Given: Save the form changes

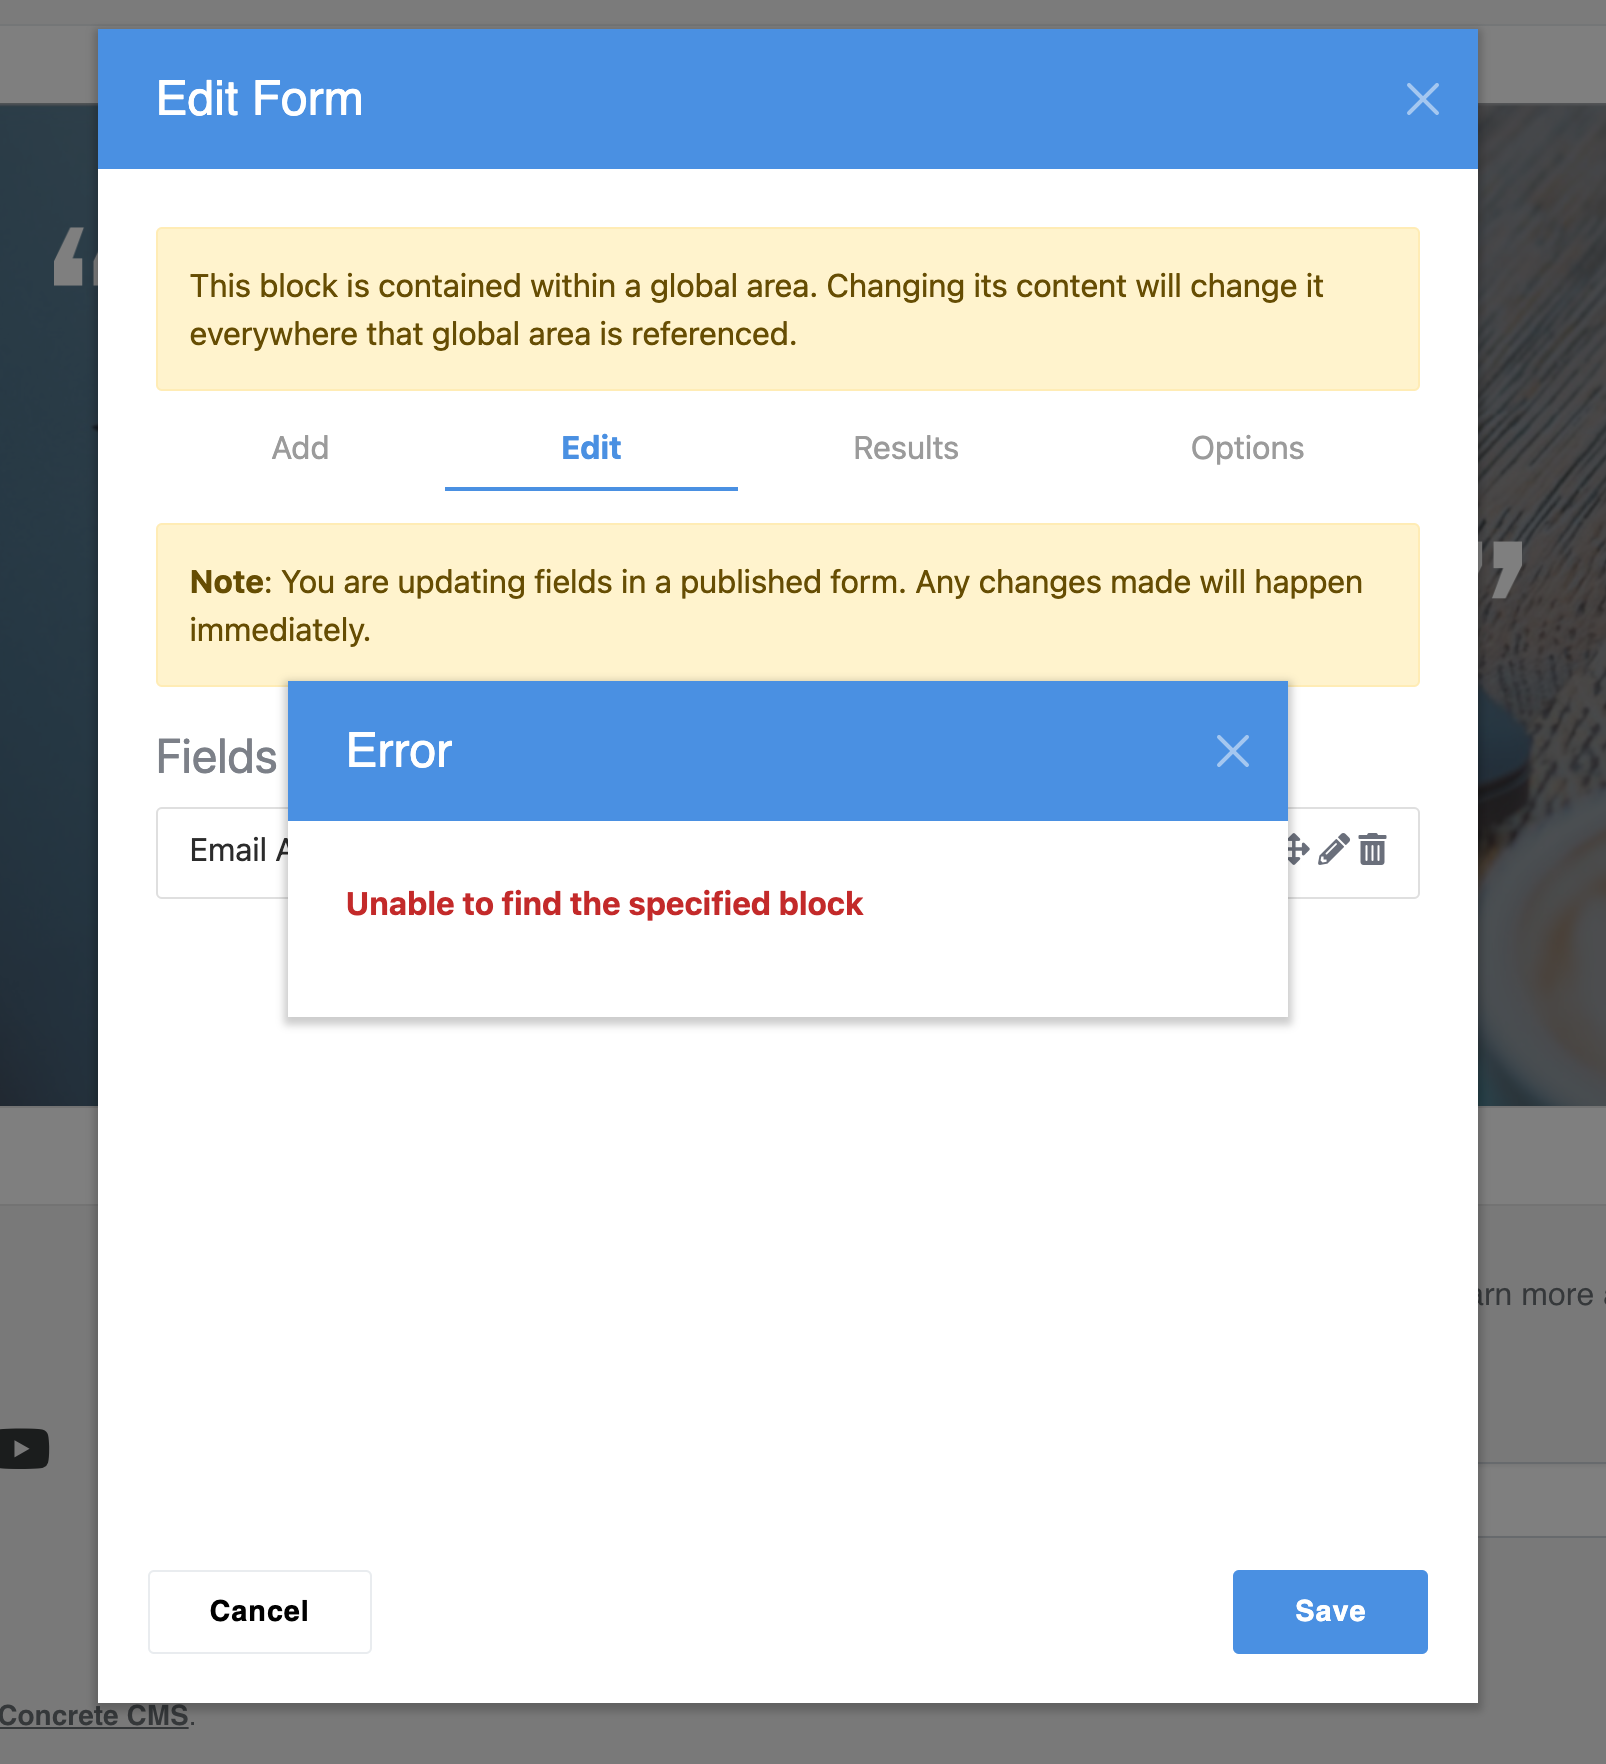Looking at the screenshot, I should (1329, 1611).
